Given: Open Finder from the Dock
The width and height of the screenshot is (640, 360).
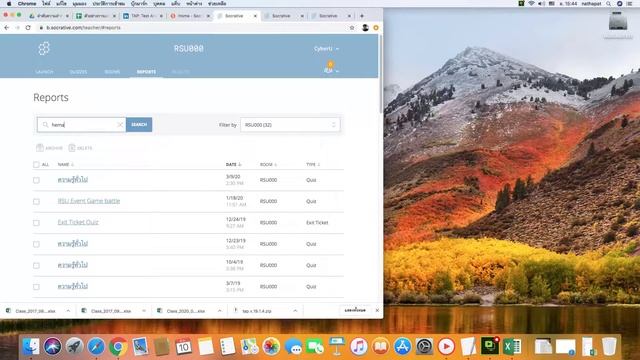Looking at the screenshot, I should [x=31, y=347].
